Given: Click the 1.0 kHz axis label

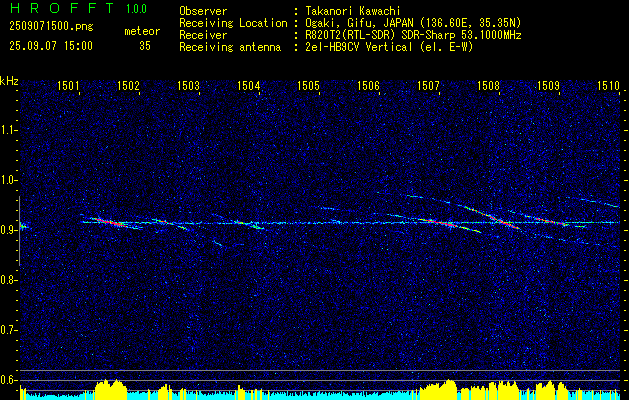Looking at the screenshot, I should [x=8, y=180].
